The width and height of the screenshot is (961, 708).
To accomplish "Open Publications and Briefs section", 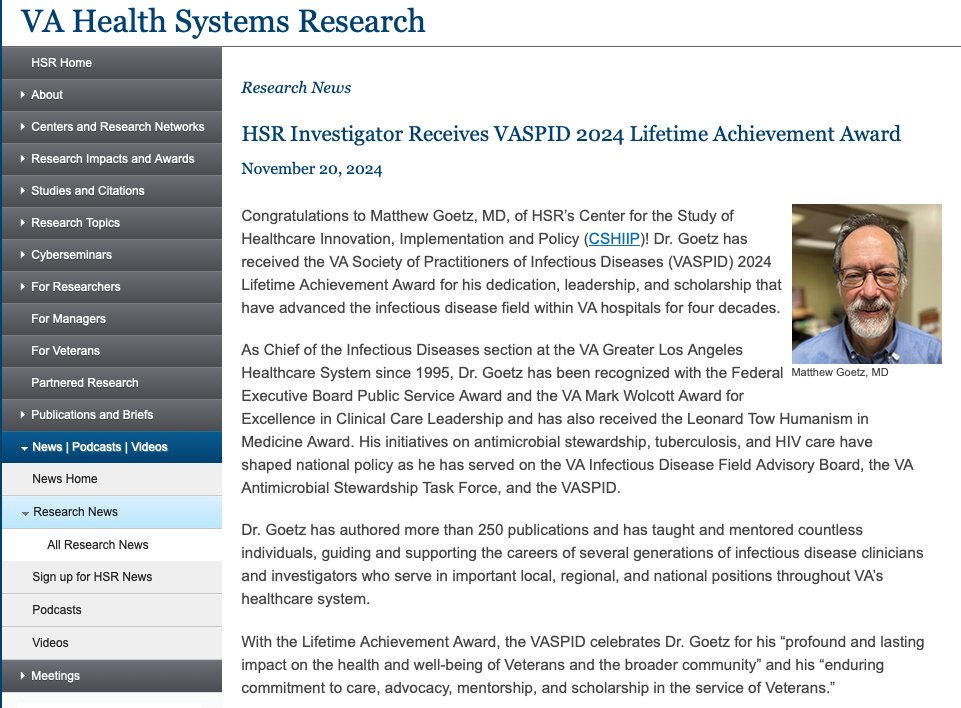I will click(x=92, y=414).
